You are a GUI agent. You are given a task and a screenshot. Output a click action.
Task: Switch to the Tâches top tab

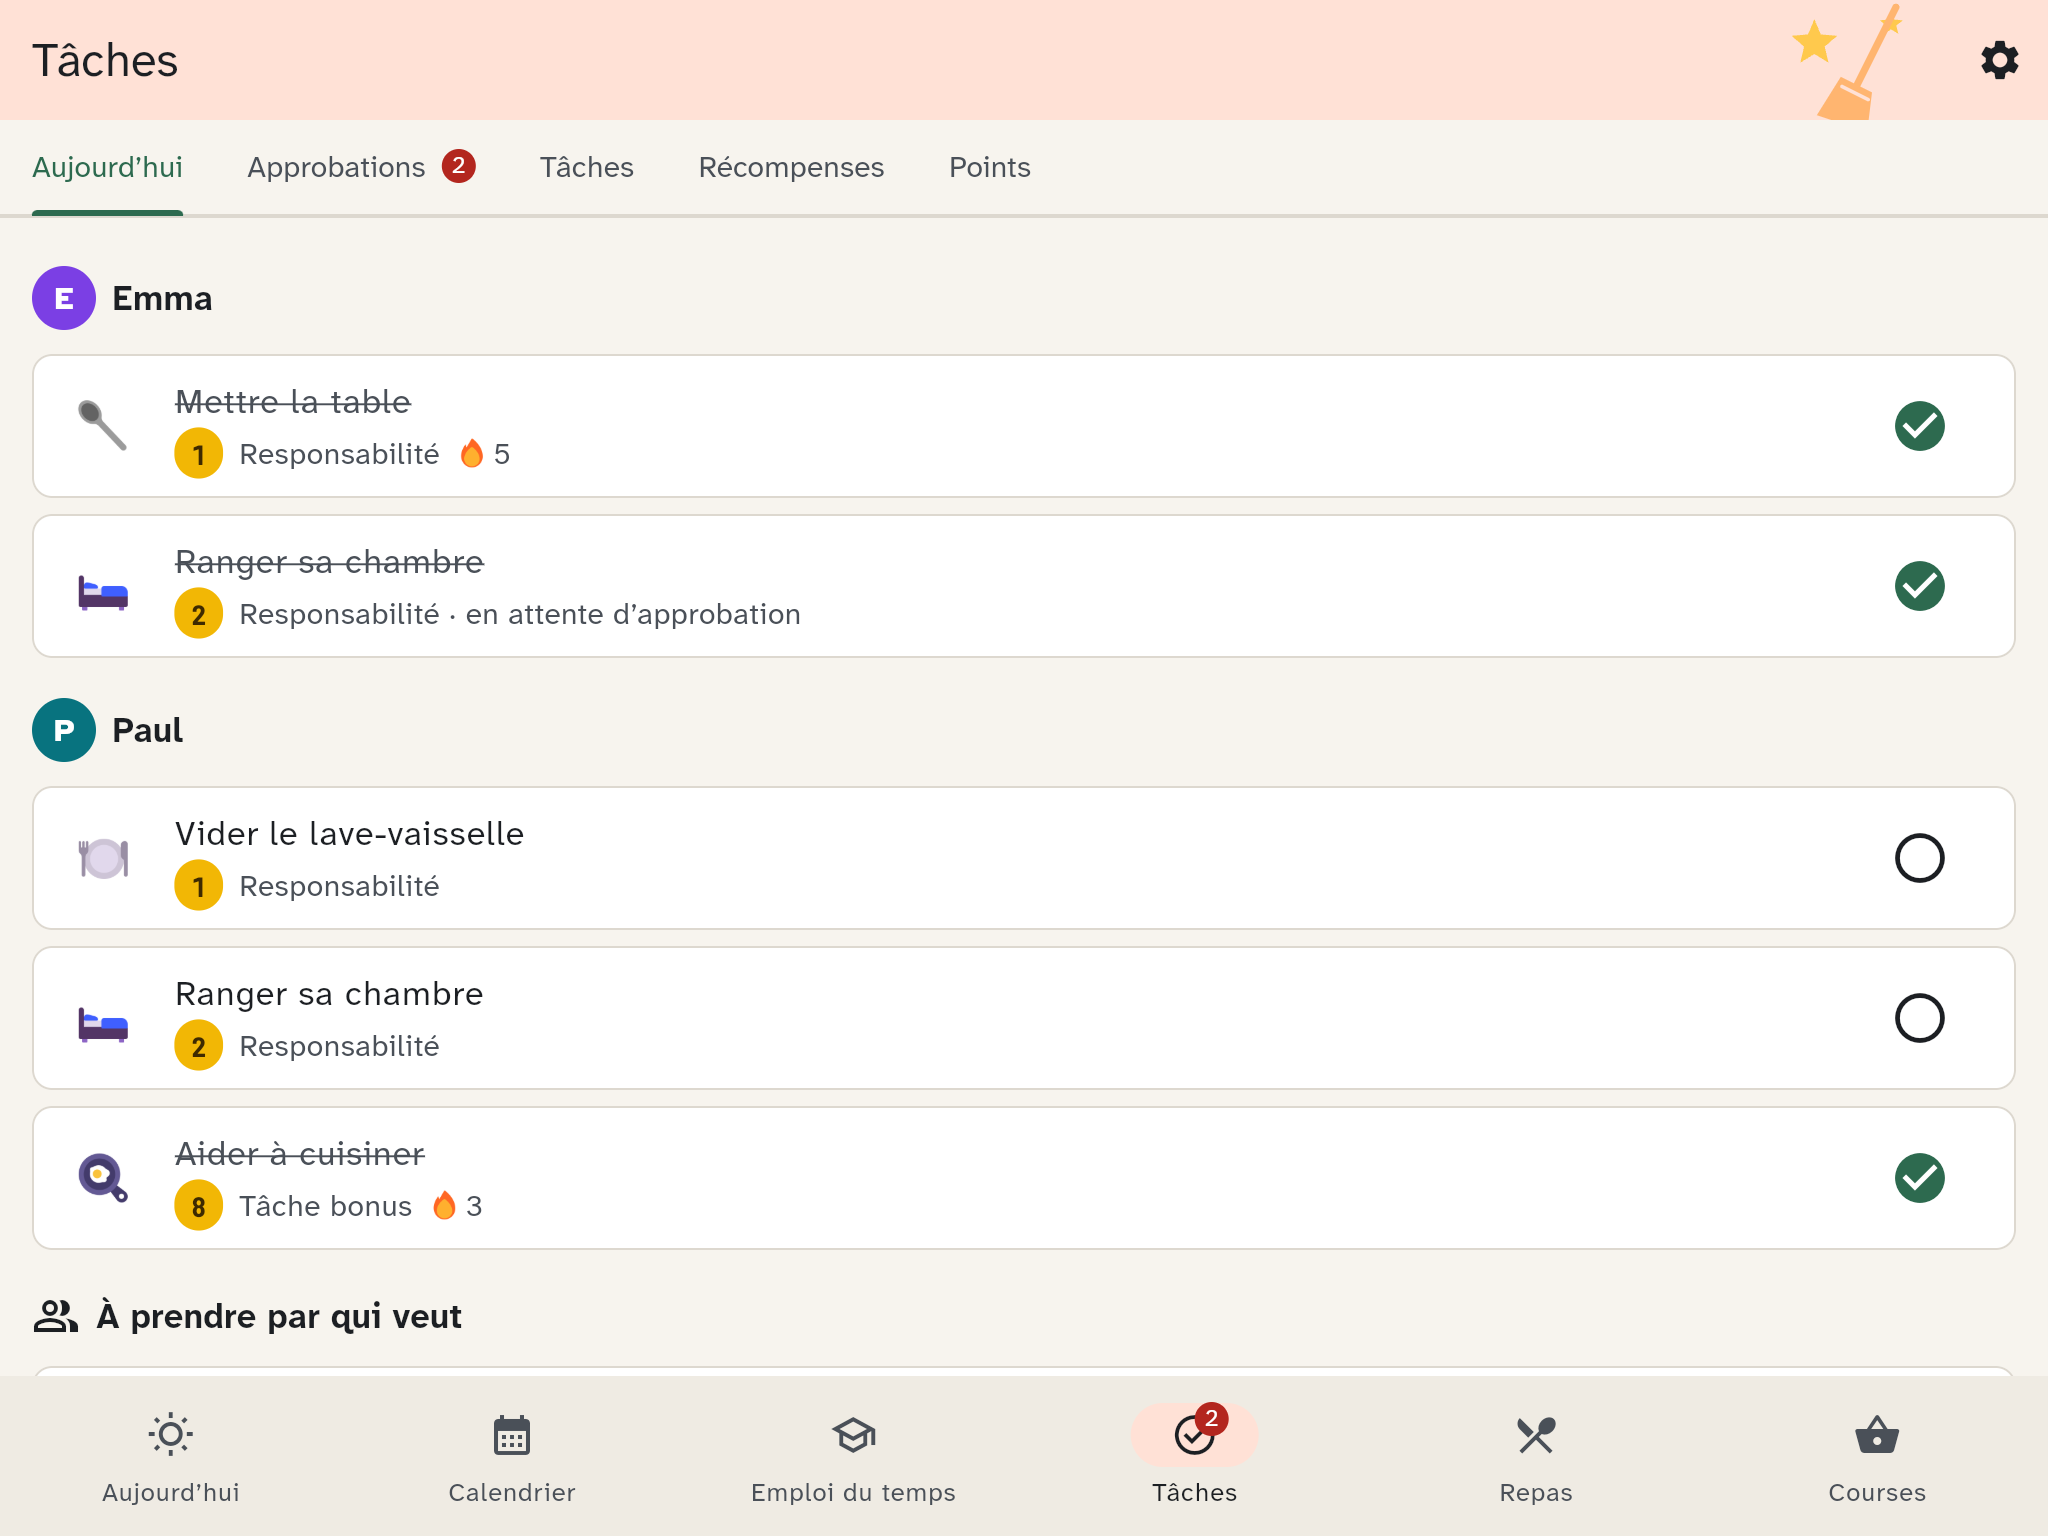(586, 167)
